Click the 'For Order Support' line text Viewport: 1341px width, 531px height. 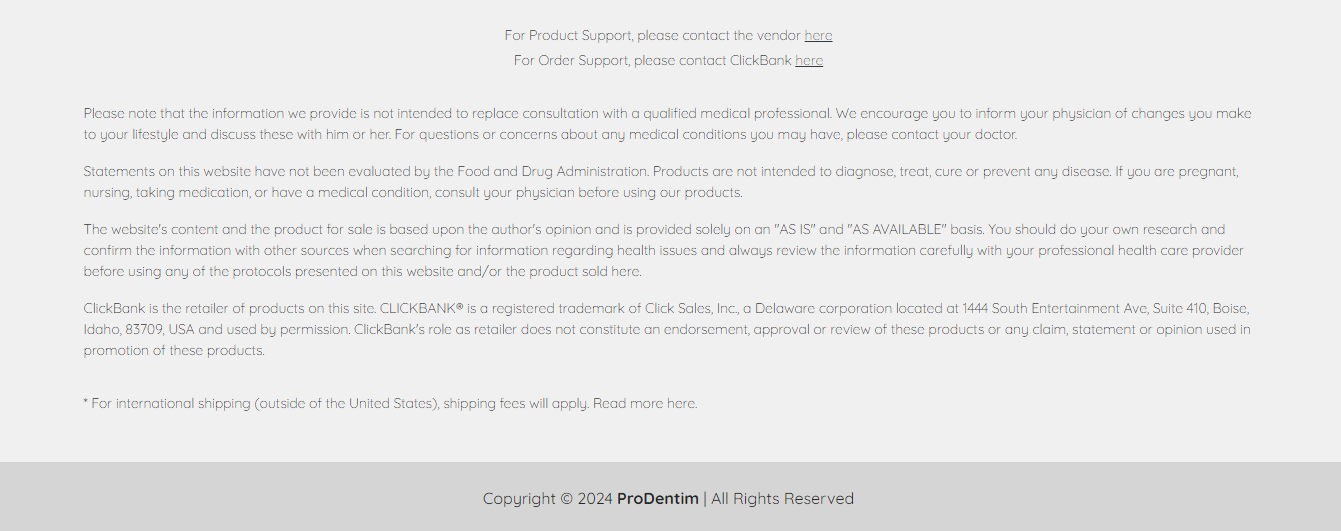pyautogui.click(x=668, y=60)
